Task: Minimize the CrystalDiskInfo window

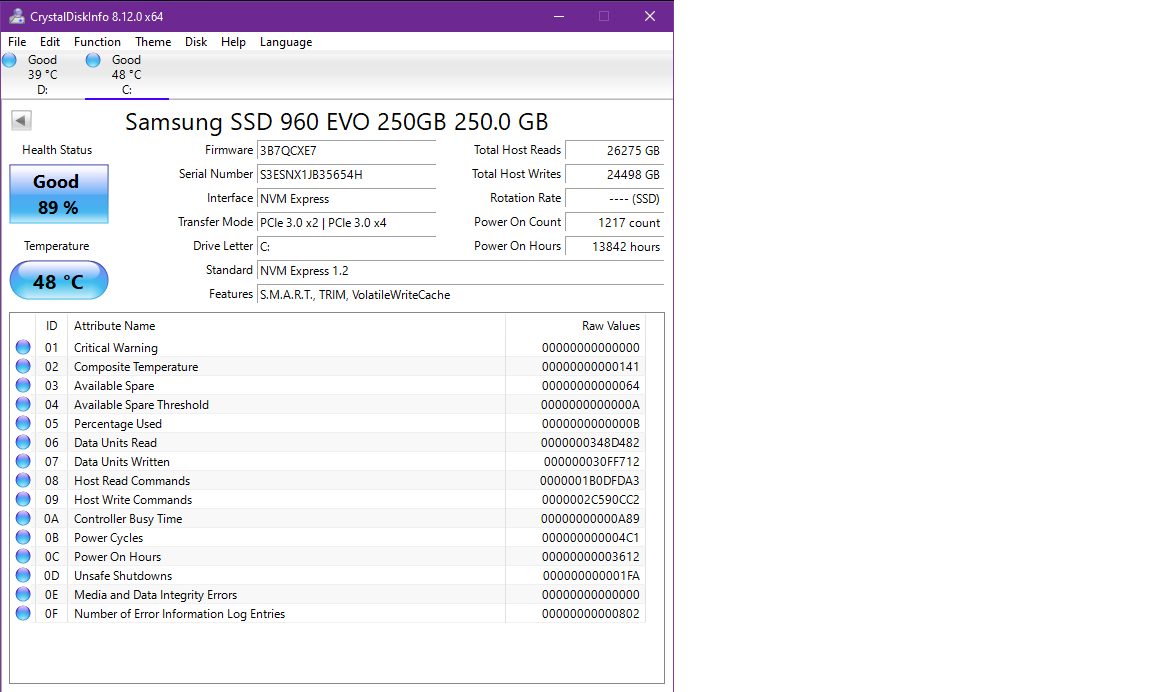Action: (x=559, y=16)
